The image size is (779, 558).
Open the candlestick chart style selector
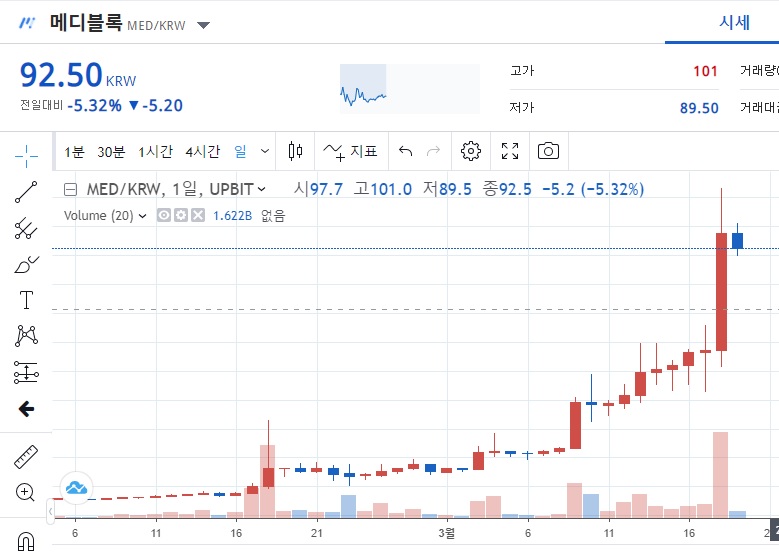tap(296, 151)
